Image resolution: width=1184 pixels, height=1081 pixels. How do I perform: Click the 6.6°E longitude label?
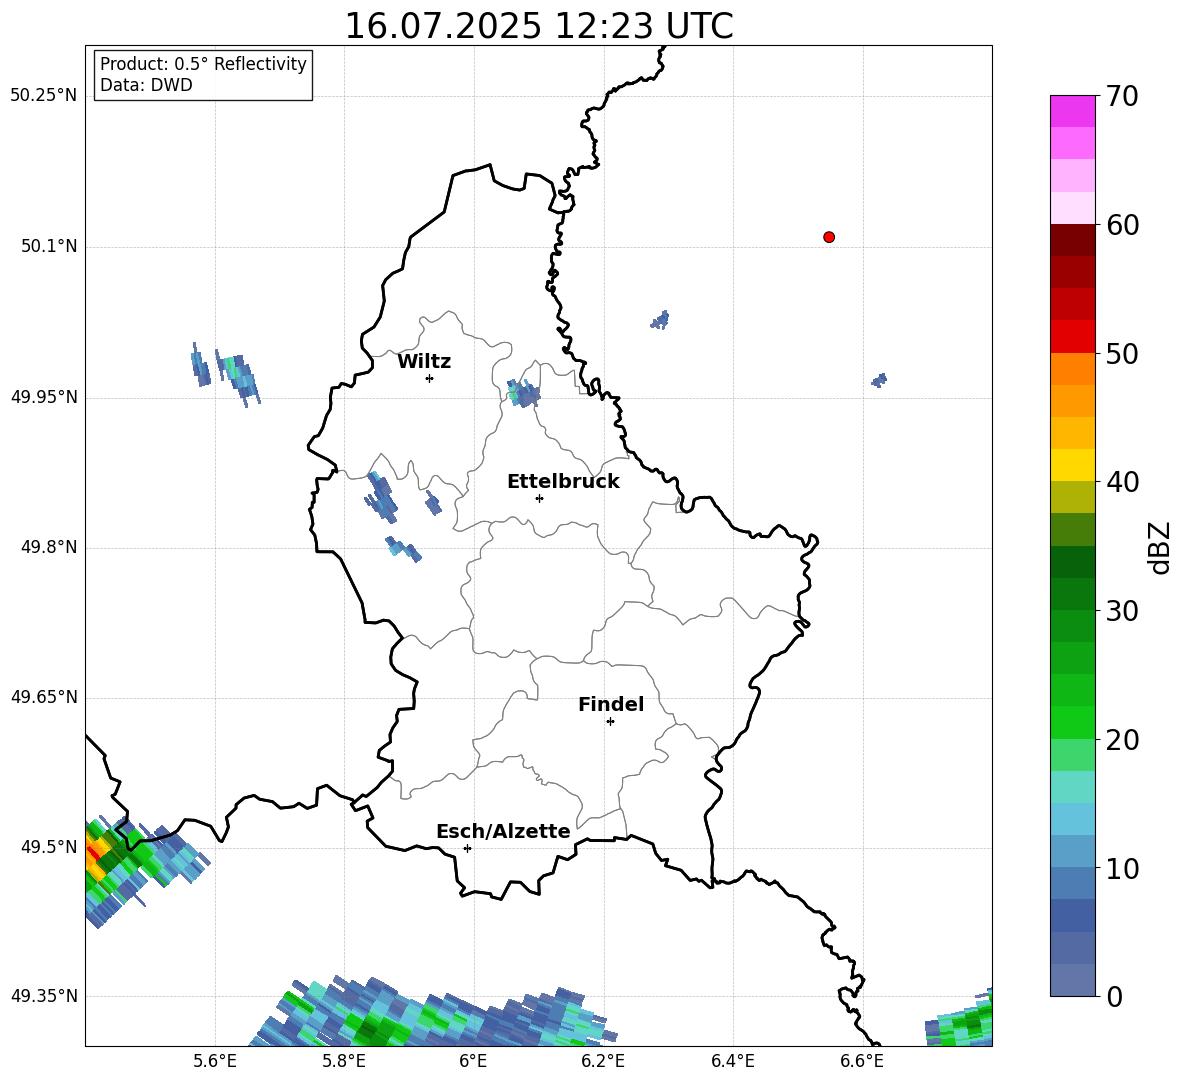[x=862, y=1061]
